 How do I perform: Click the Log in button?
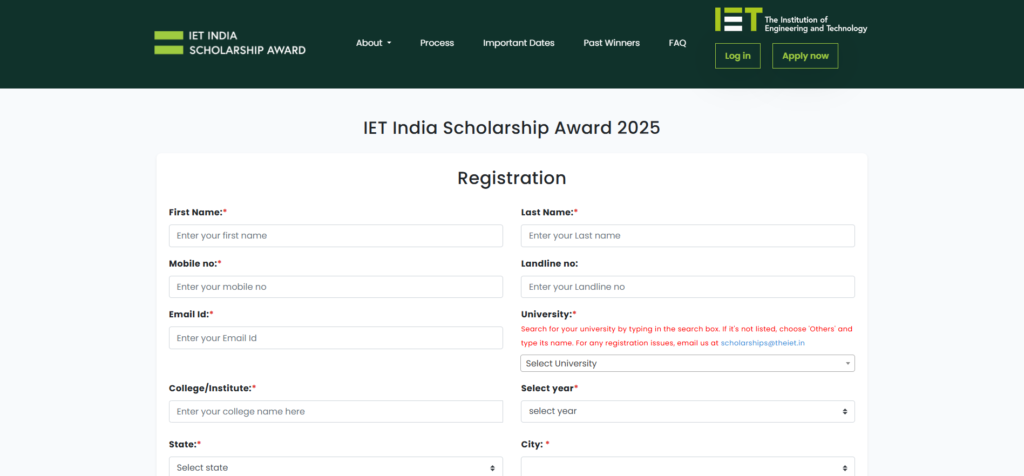(737, 56)
